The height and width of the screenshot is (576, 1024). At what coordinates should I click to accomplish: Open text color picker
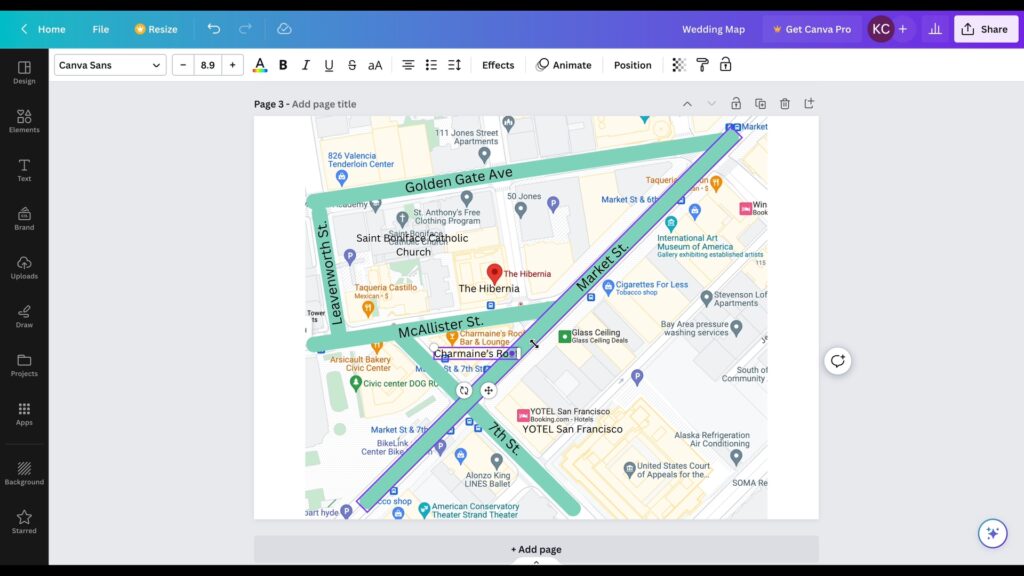pyautogui.click(x=260, y=65)
